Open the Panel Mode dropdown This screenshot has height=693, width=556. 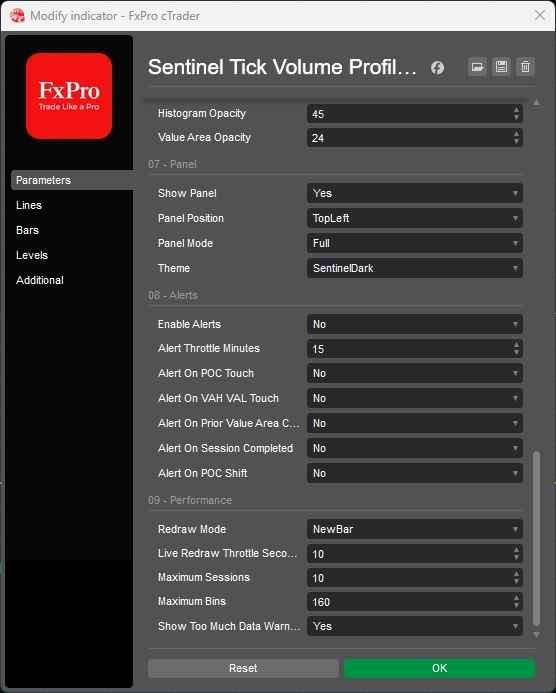click(x=415, y=243)
